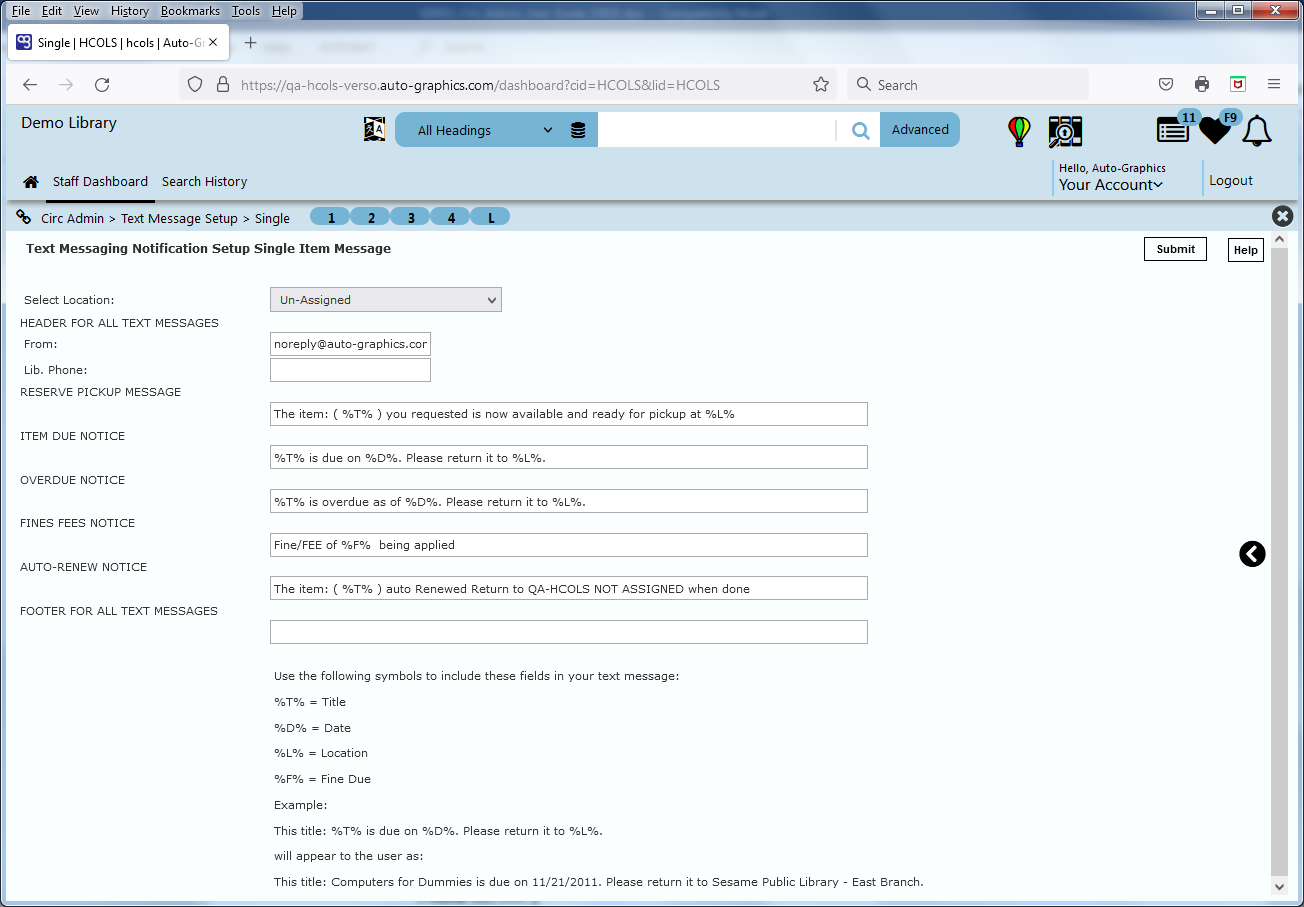Open the File menu
1304x907 pixels.
click(x=21, y=11)
